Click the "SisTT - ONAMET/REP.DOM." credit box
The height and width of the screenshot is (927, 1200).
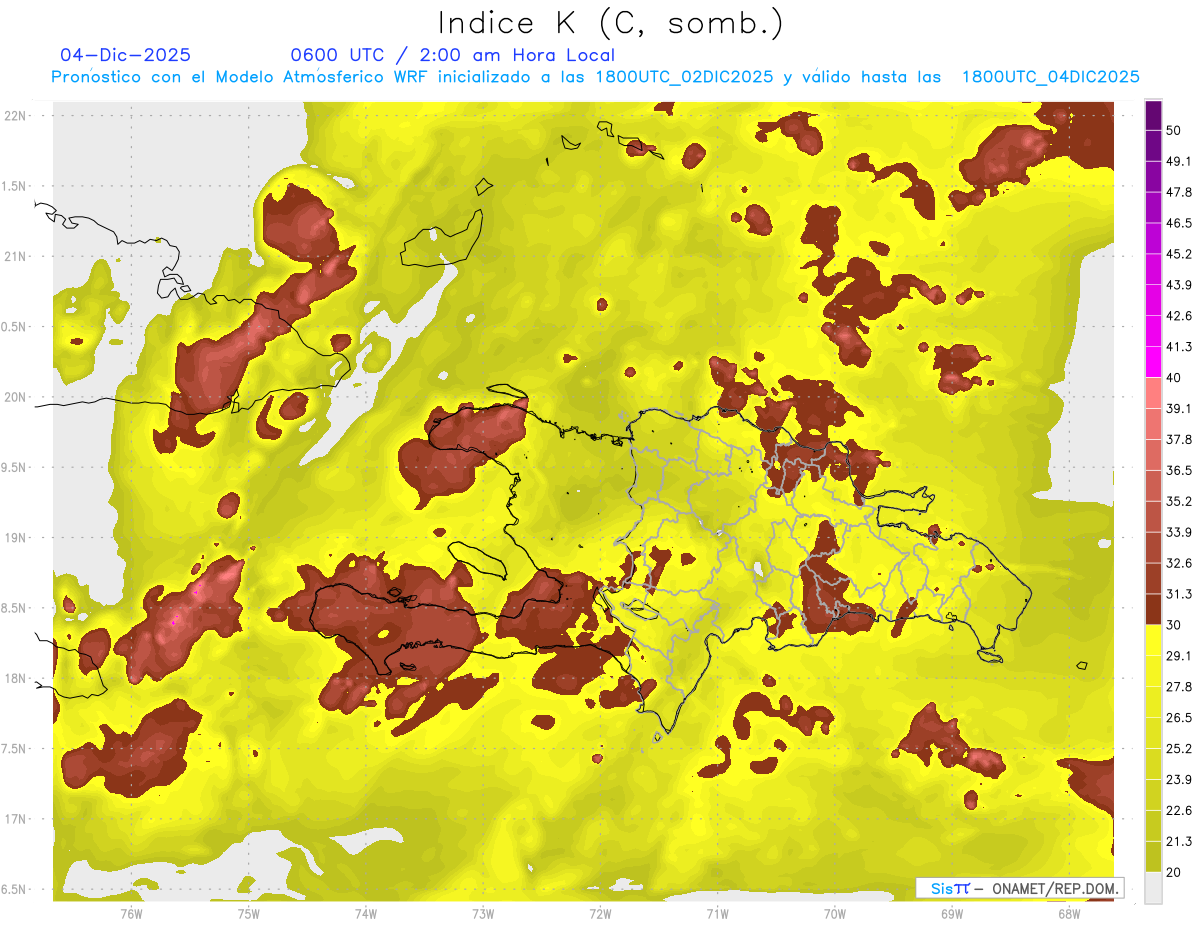click(x=1020, y=888)
